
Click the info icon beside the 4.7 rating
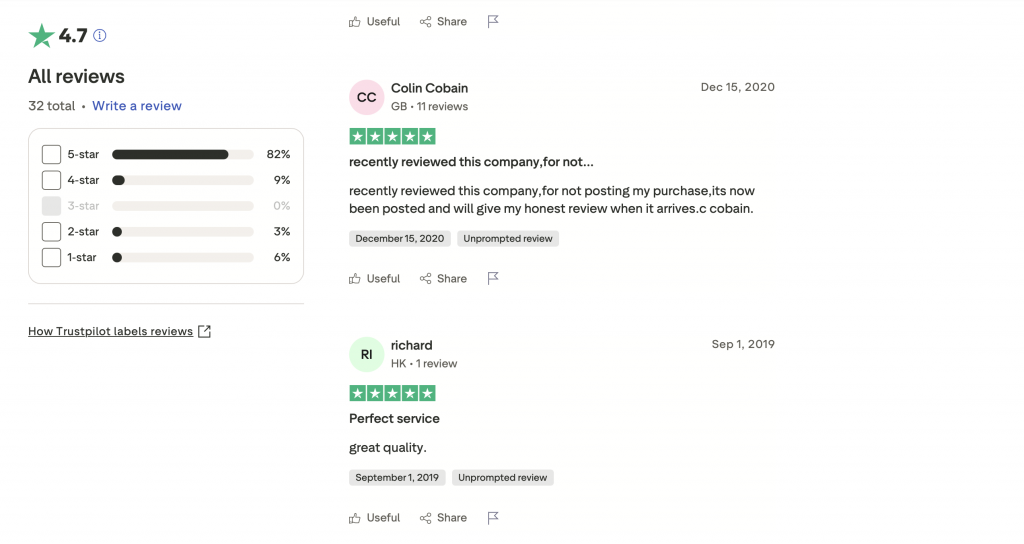(100, 36)
